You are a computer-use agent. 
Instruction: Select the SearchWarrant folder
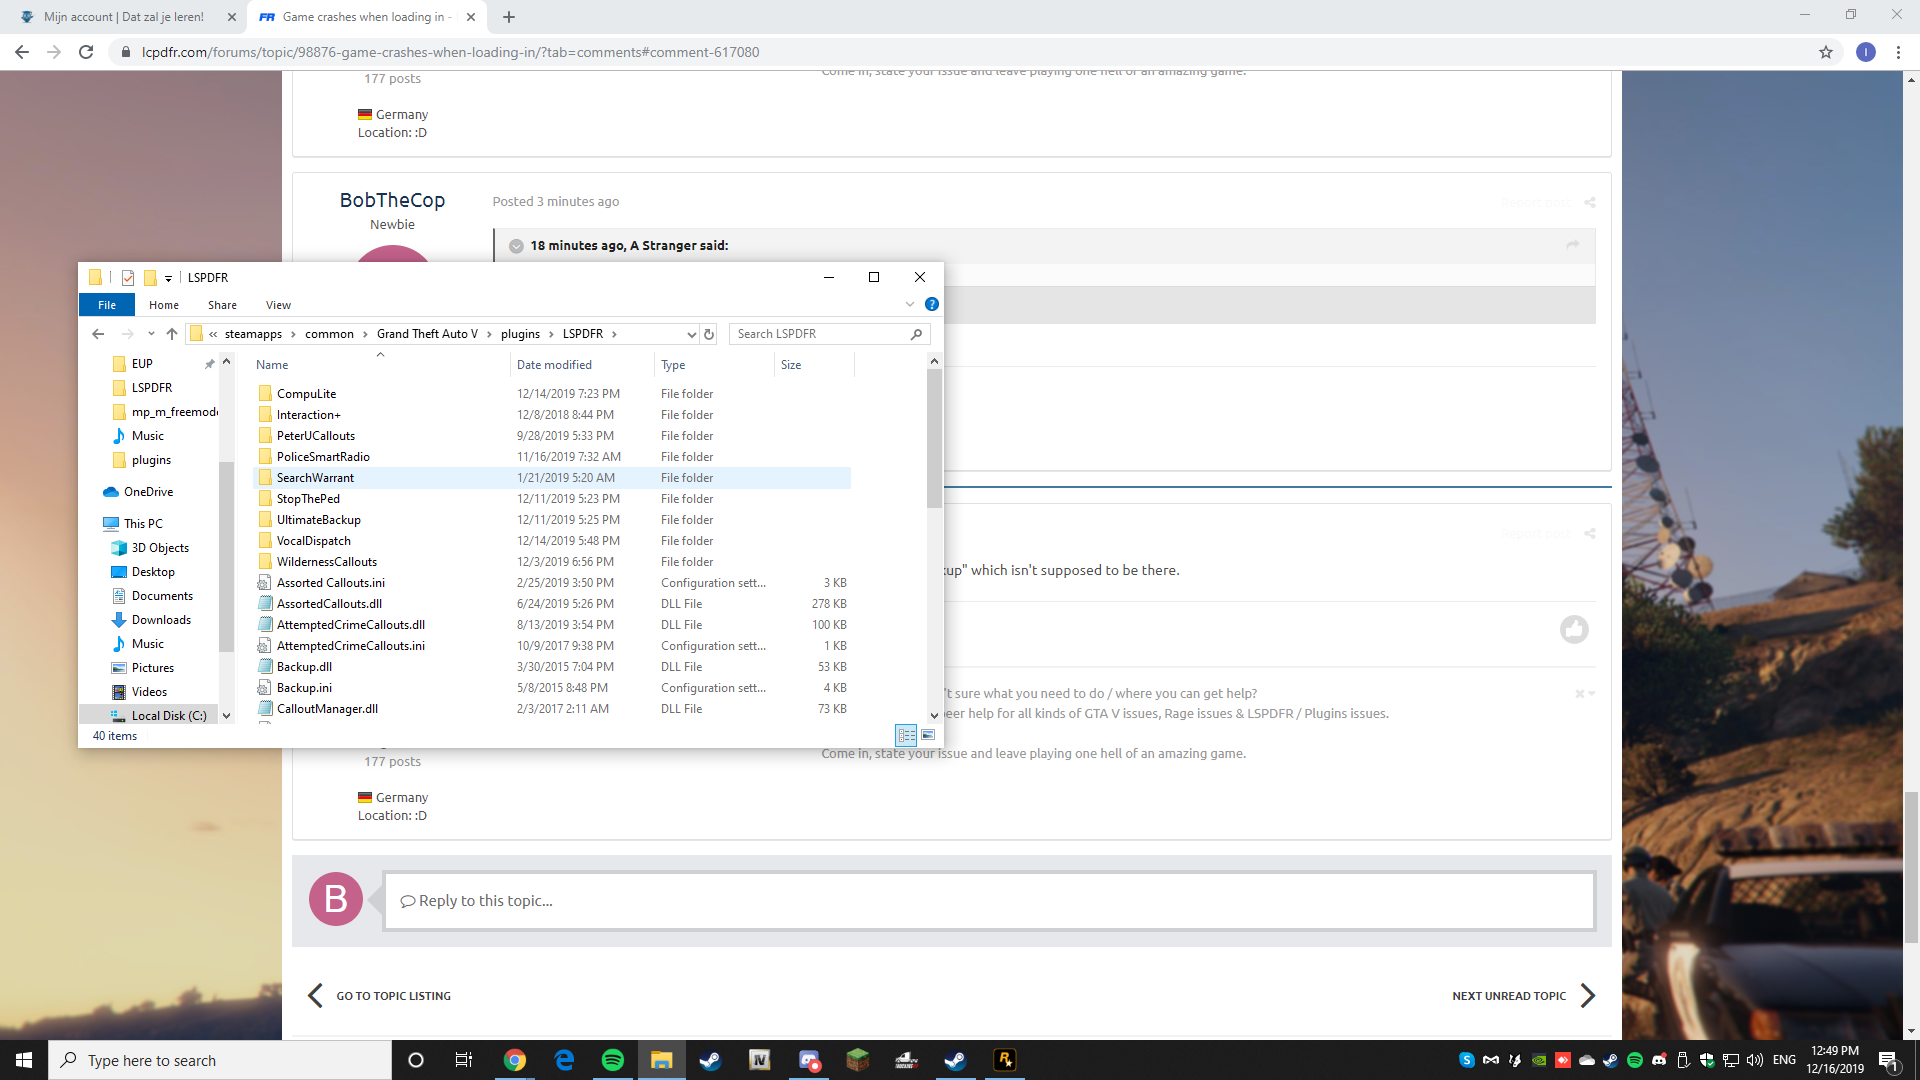(x=315, y=478)
